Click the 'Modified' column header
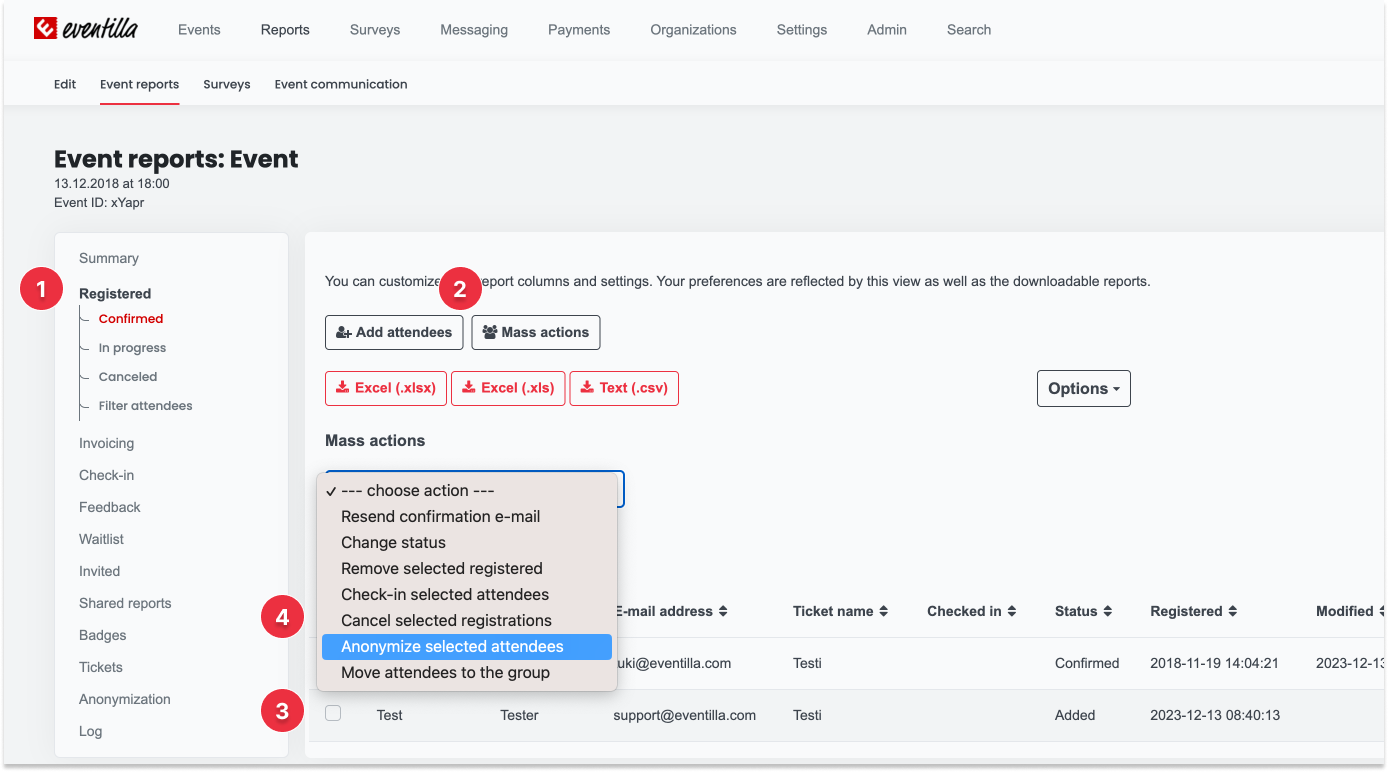 pyautogui.click(x=1345, y=611)
